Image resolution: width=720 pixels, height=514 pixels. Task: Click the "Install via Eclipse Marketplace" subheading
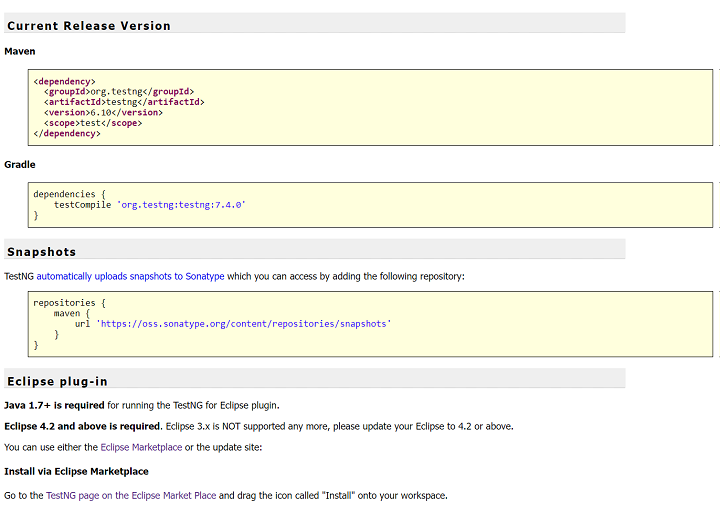coord(76,471)
